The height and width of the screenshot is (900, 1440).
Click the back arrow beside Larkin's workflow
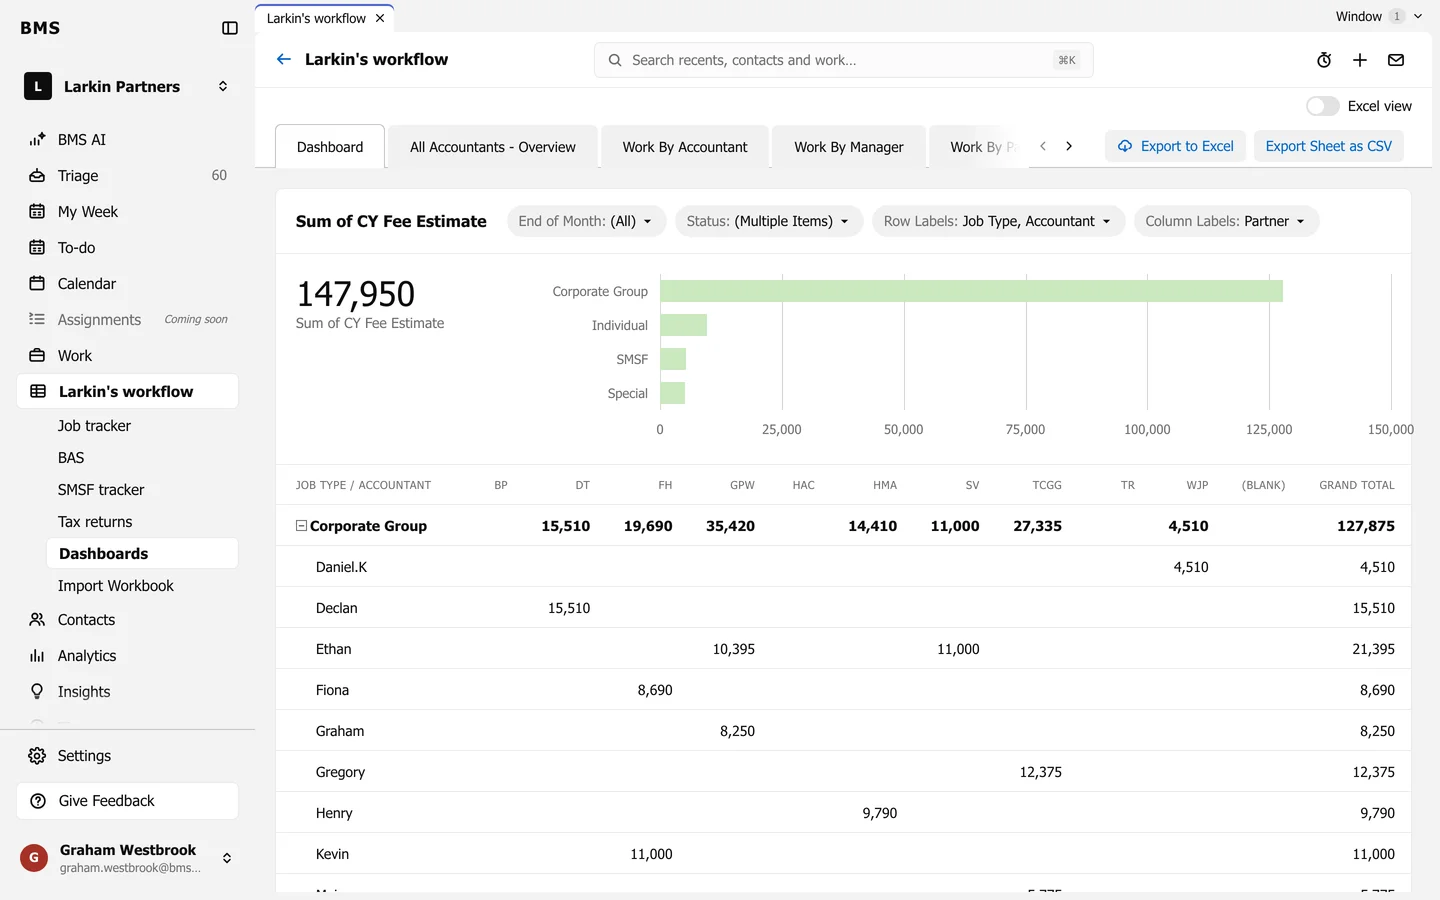(x=284, y=59)
